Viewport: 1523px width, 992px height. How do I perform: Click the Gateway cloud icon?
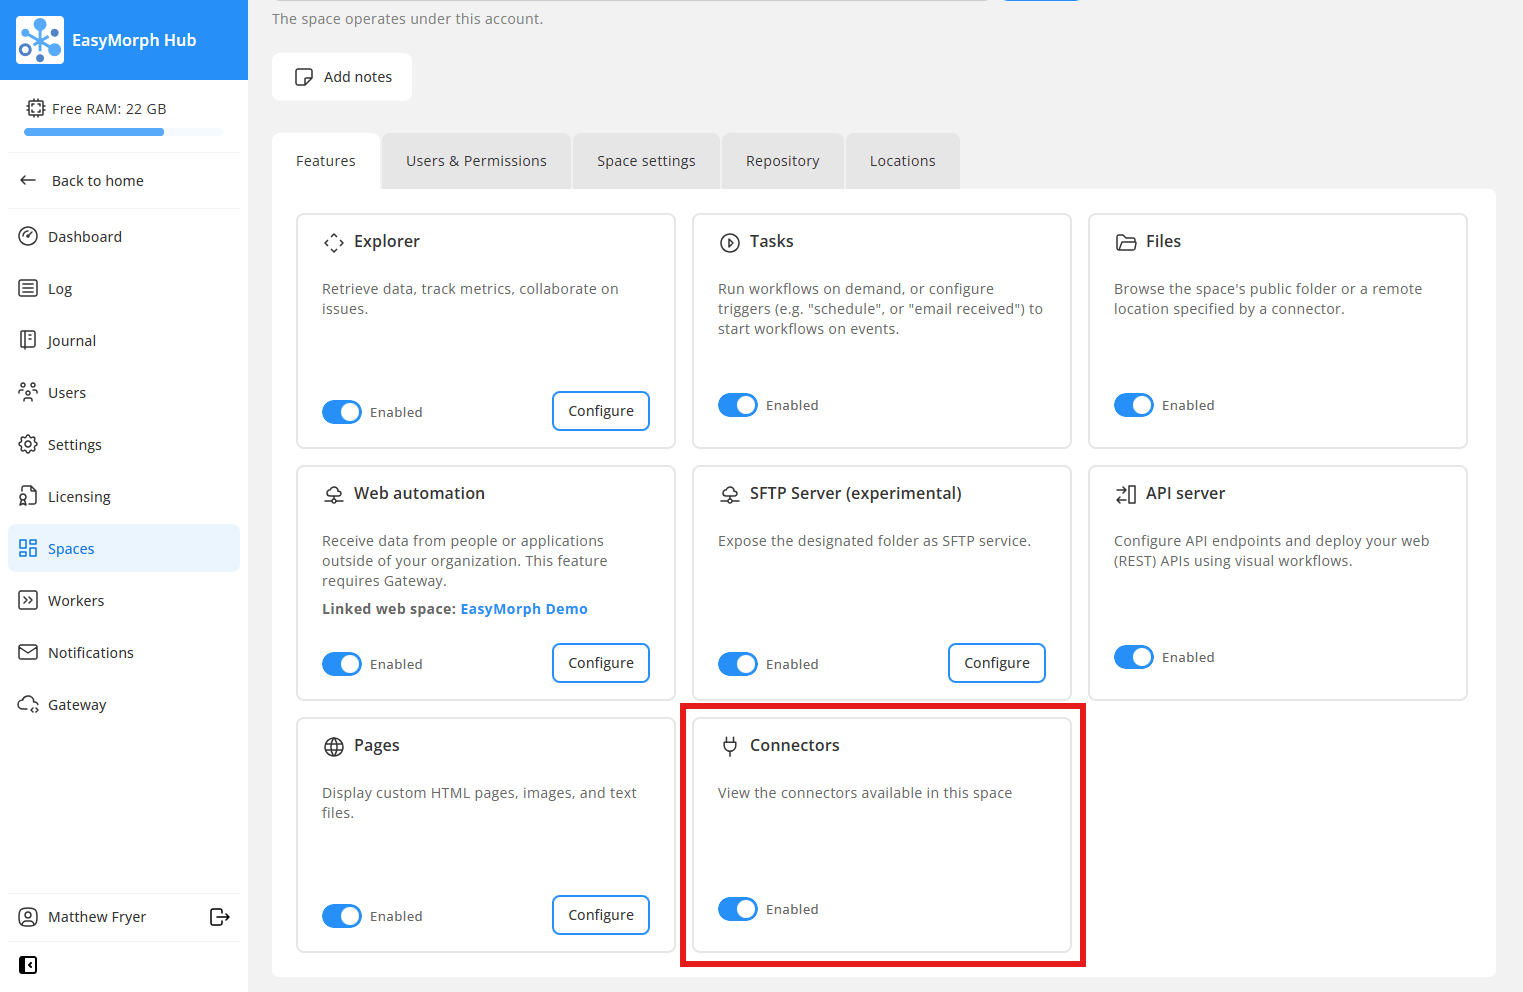[x=28, y=704]
